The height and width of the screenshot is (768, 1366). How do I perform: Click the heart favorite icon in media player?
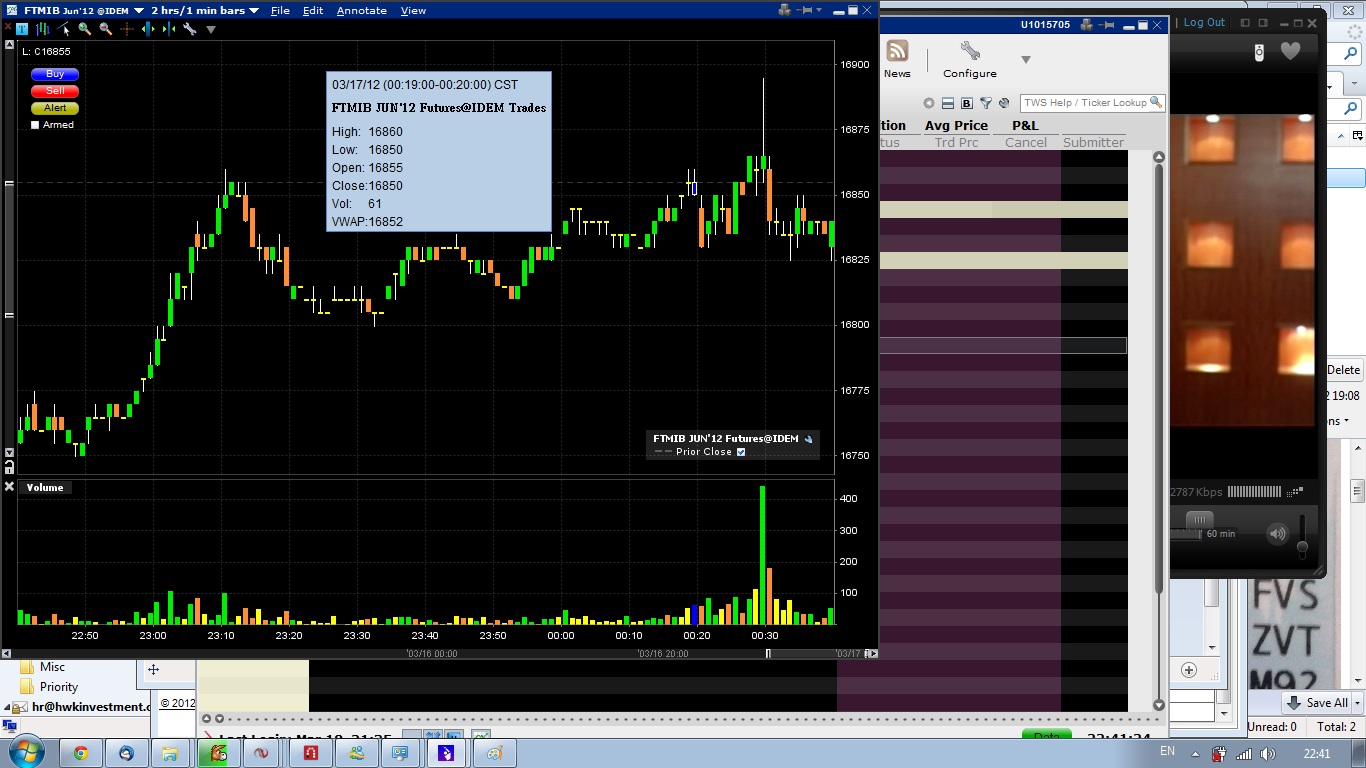(x=1291, y=51)
